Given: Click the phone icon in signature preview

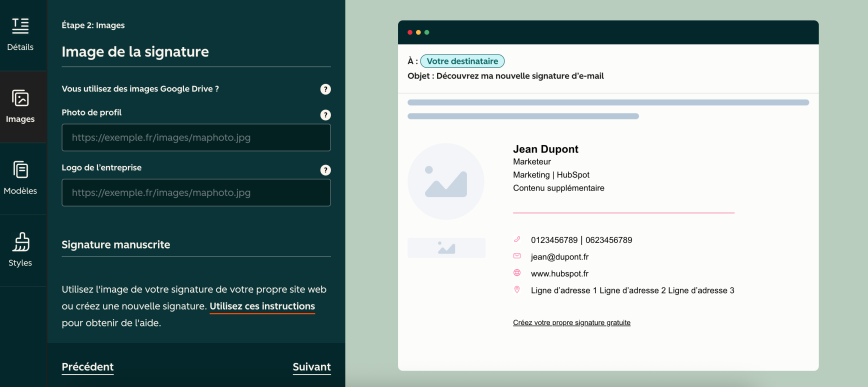Looking at the screenshot, I should pyautogui.click(x=517, y=239).
